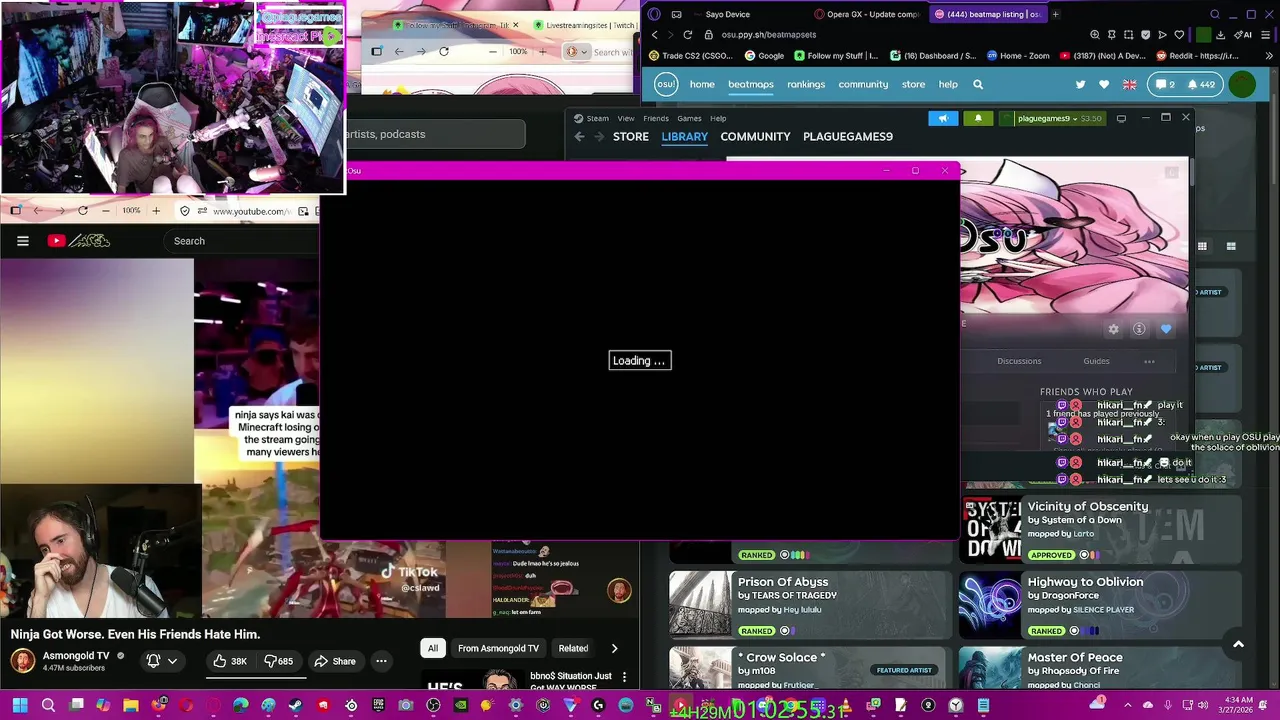Open Steam from the Windows taskbar

[x=295, y=706]
